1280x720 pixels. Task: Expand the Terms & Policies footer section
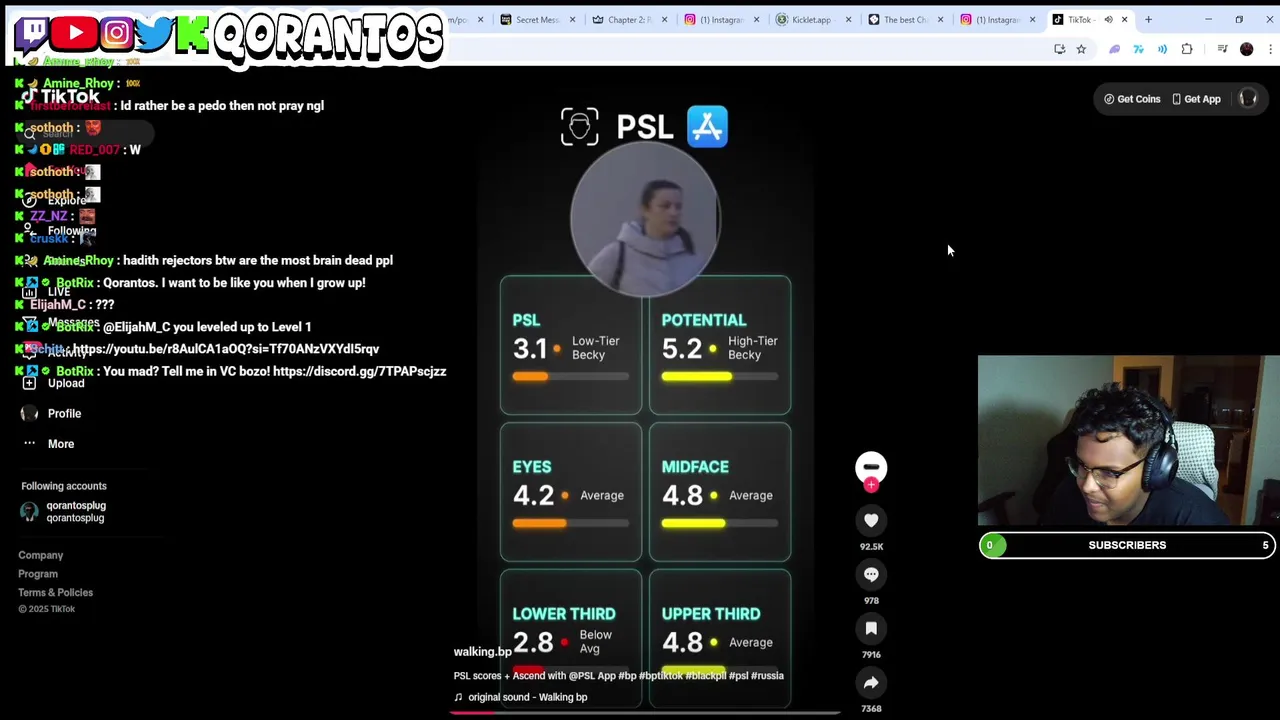(x=55, y=593)
